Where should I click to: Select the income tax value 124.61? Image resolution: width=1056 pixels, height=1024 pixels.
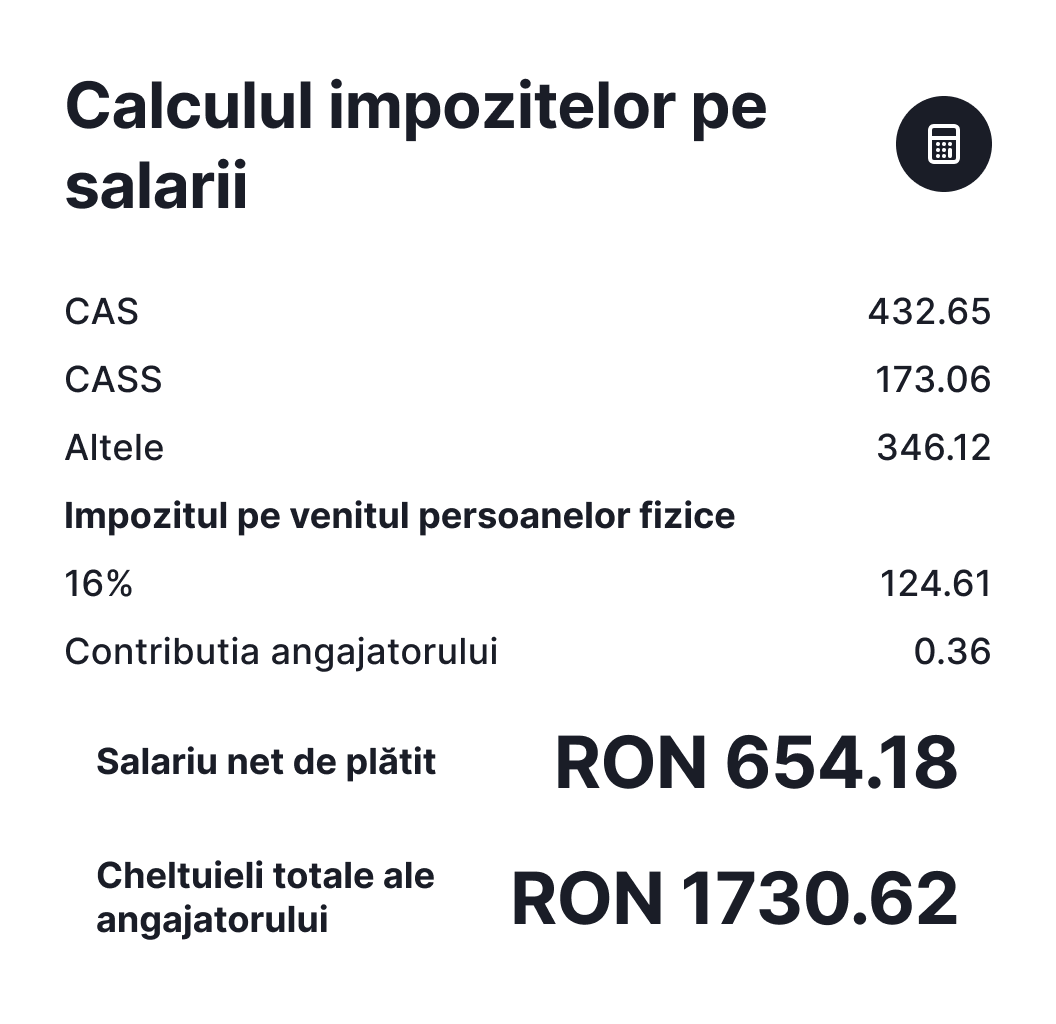tap(935, 584)
